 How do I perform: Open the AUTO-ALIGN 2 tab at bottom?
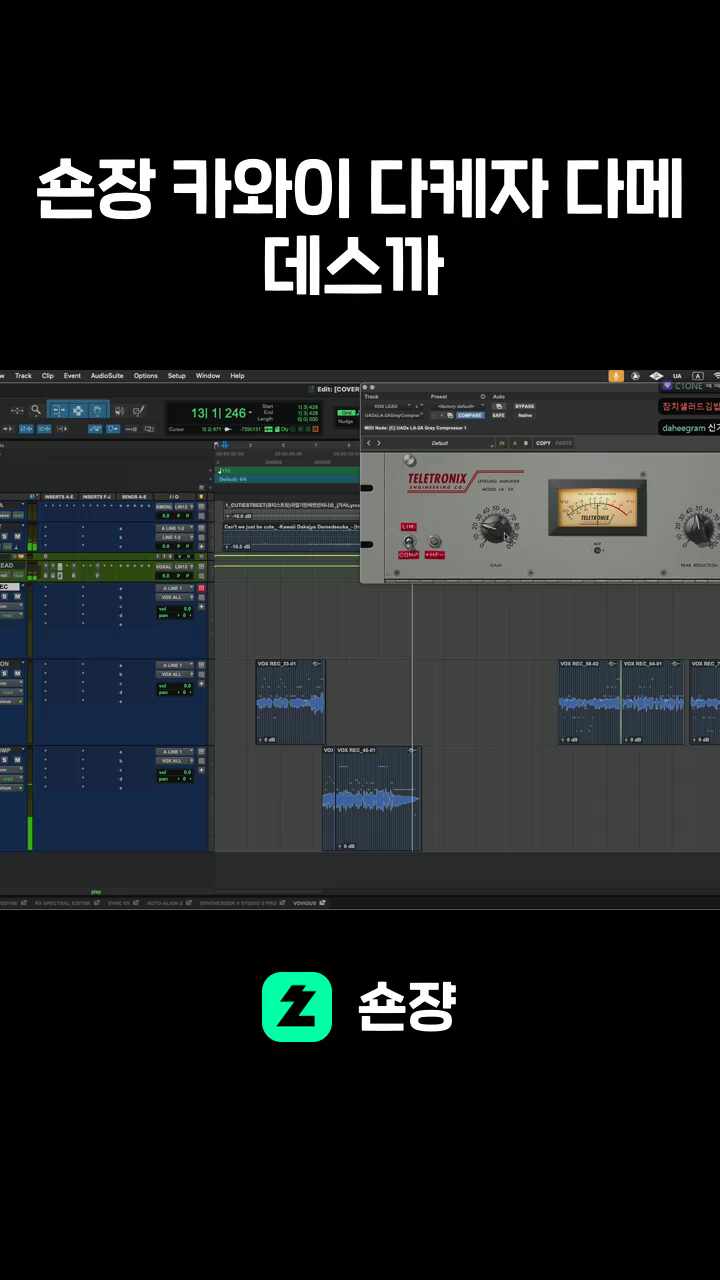point(168,903)
